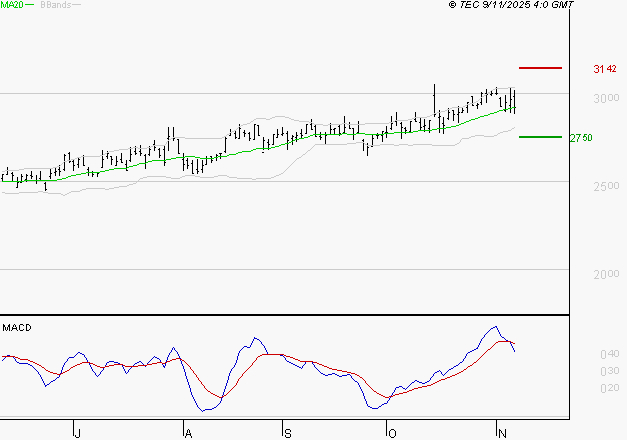Click the red 31.42 resistance value
This screenshot has width=627, height=440.
coord(605,69)
